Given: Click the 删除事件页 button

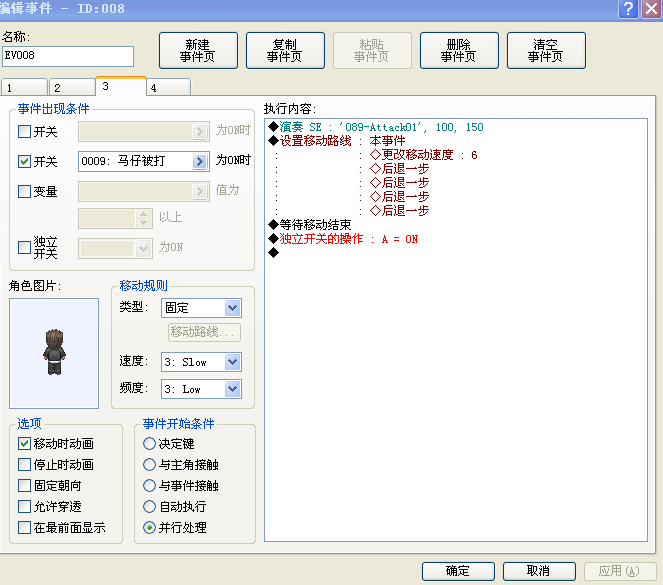Looking at the screenshot, I should (x=459, y=50).
